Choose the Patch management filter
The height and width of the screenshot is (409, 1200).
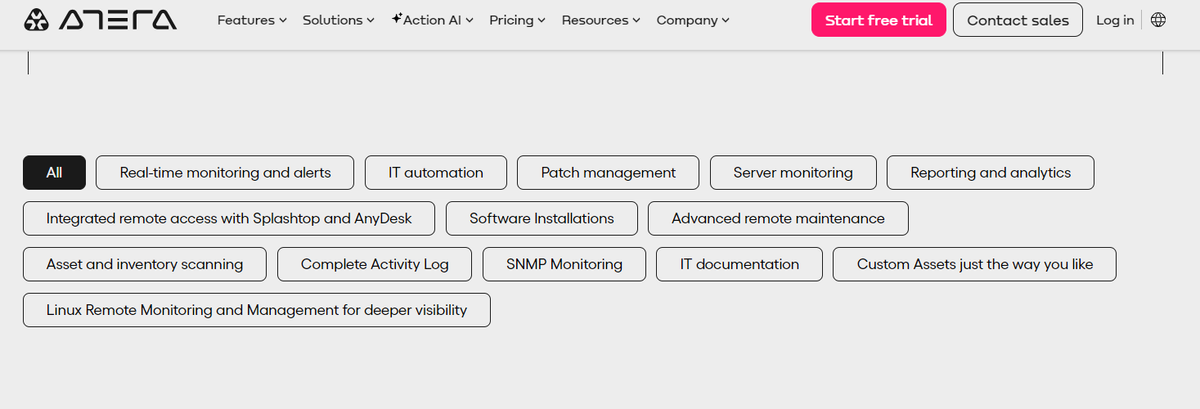(608, 172)
